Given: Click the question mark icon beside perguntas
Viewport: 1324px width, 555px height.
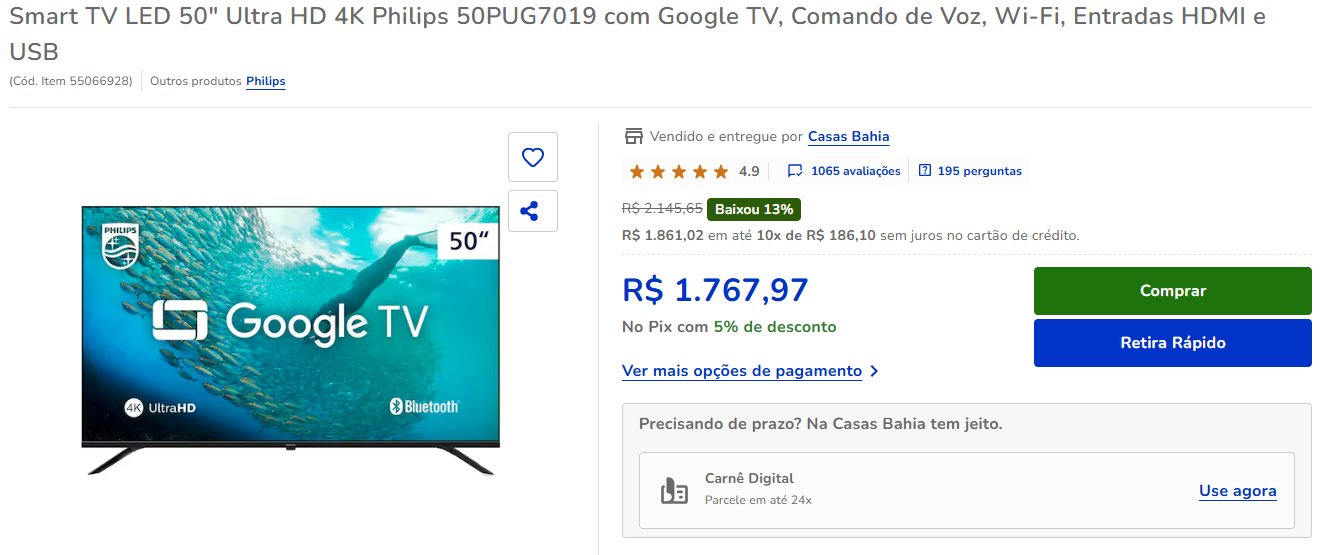Looking at the screenshot, I should pyautogui.click(x=924, y=171).
